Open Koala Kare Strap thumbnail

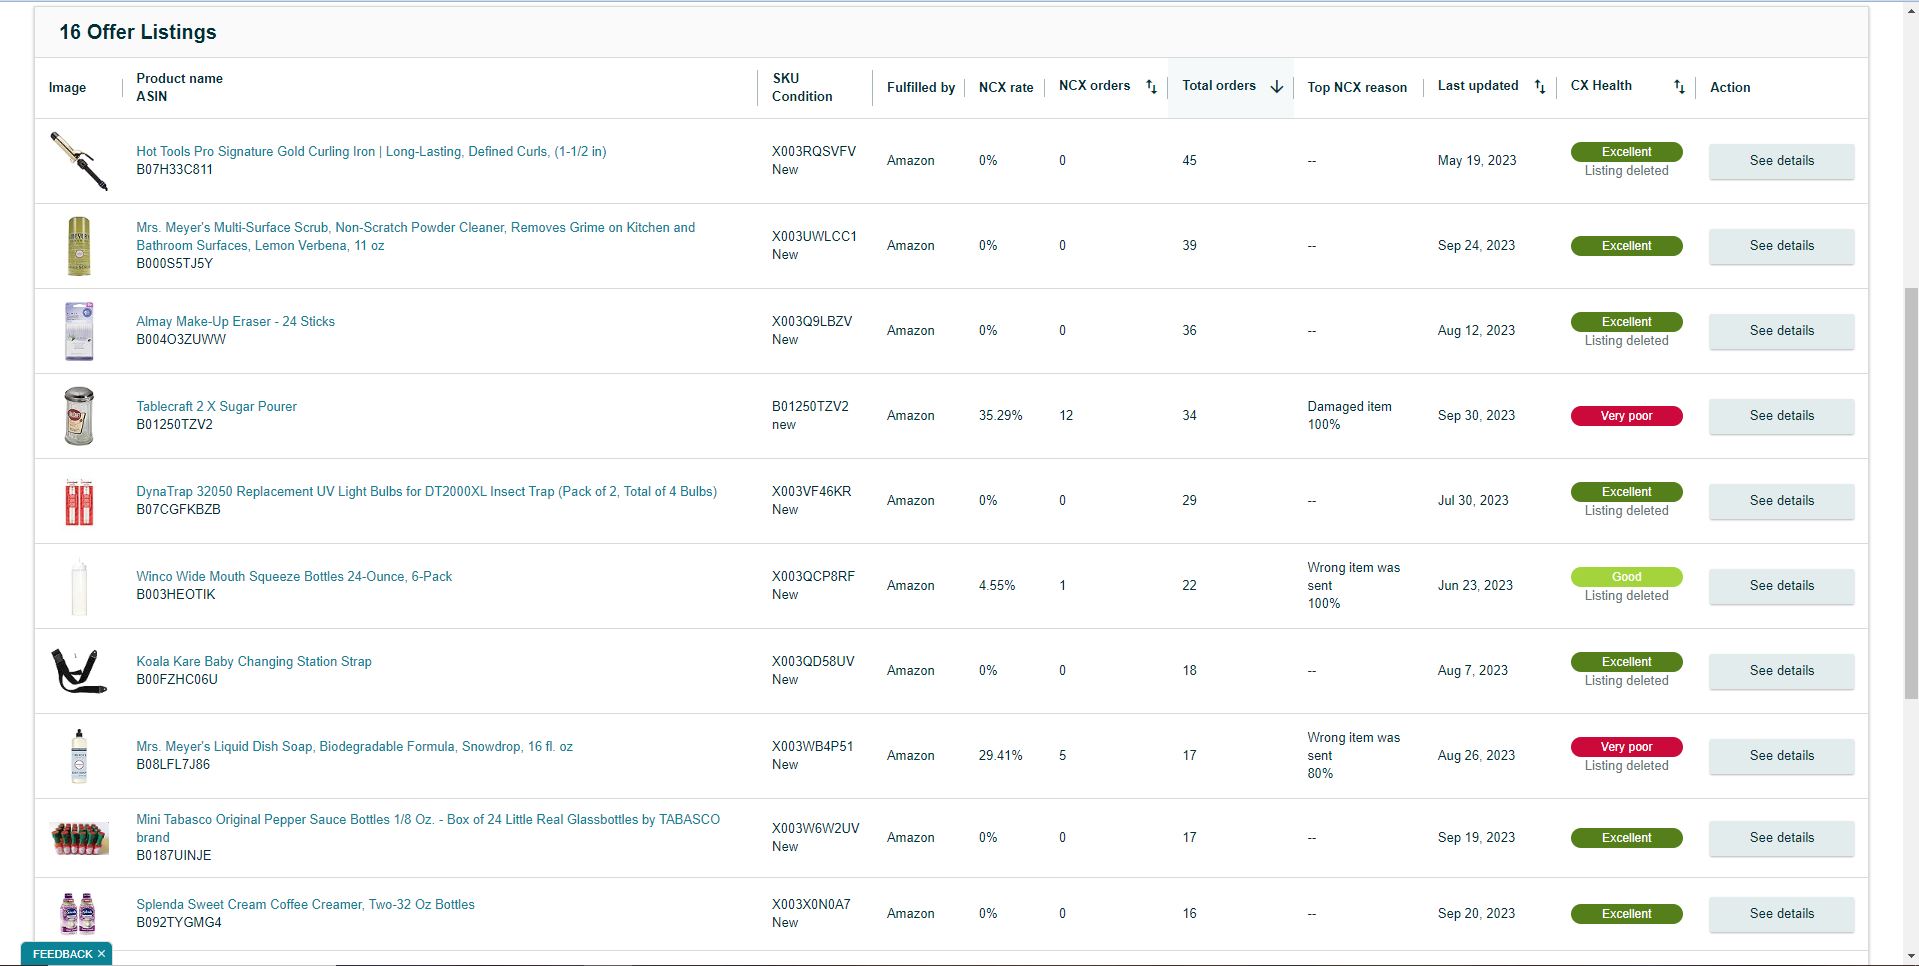(79, 671)
